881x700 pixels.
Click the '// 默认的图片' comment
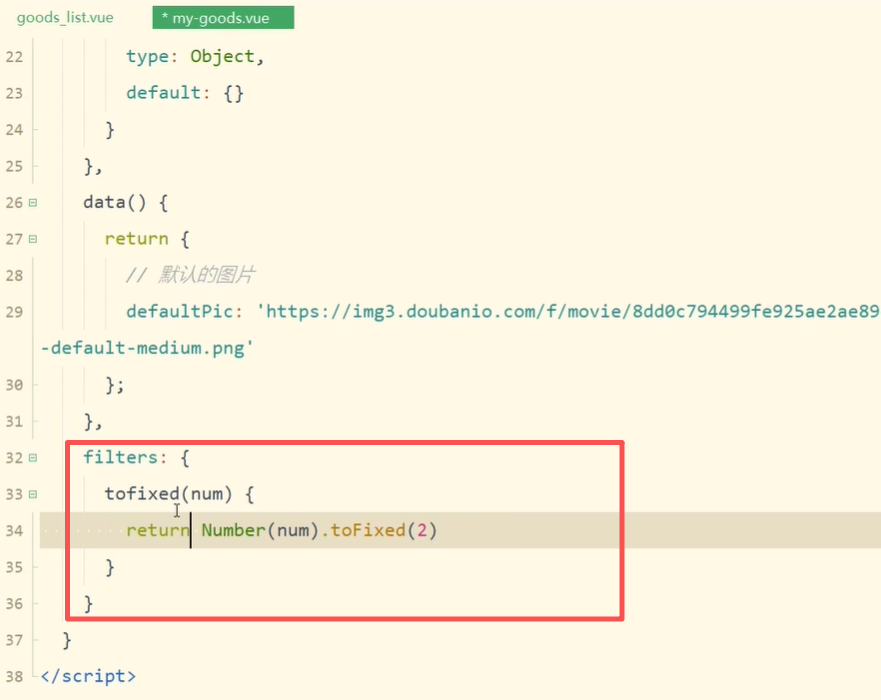[190, 275]
